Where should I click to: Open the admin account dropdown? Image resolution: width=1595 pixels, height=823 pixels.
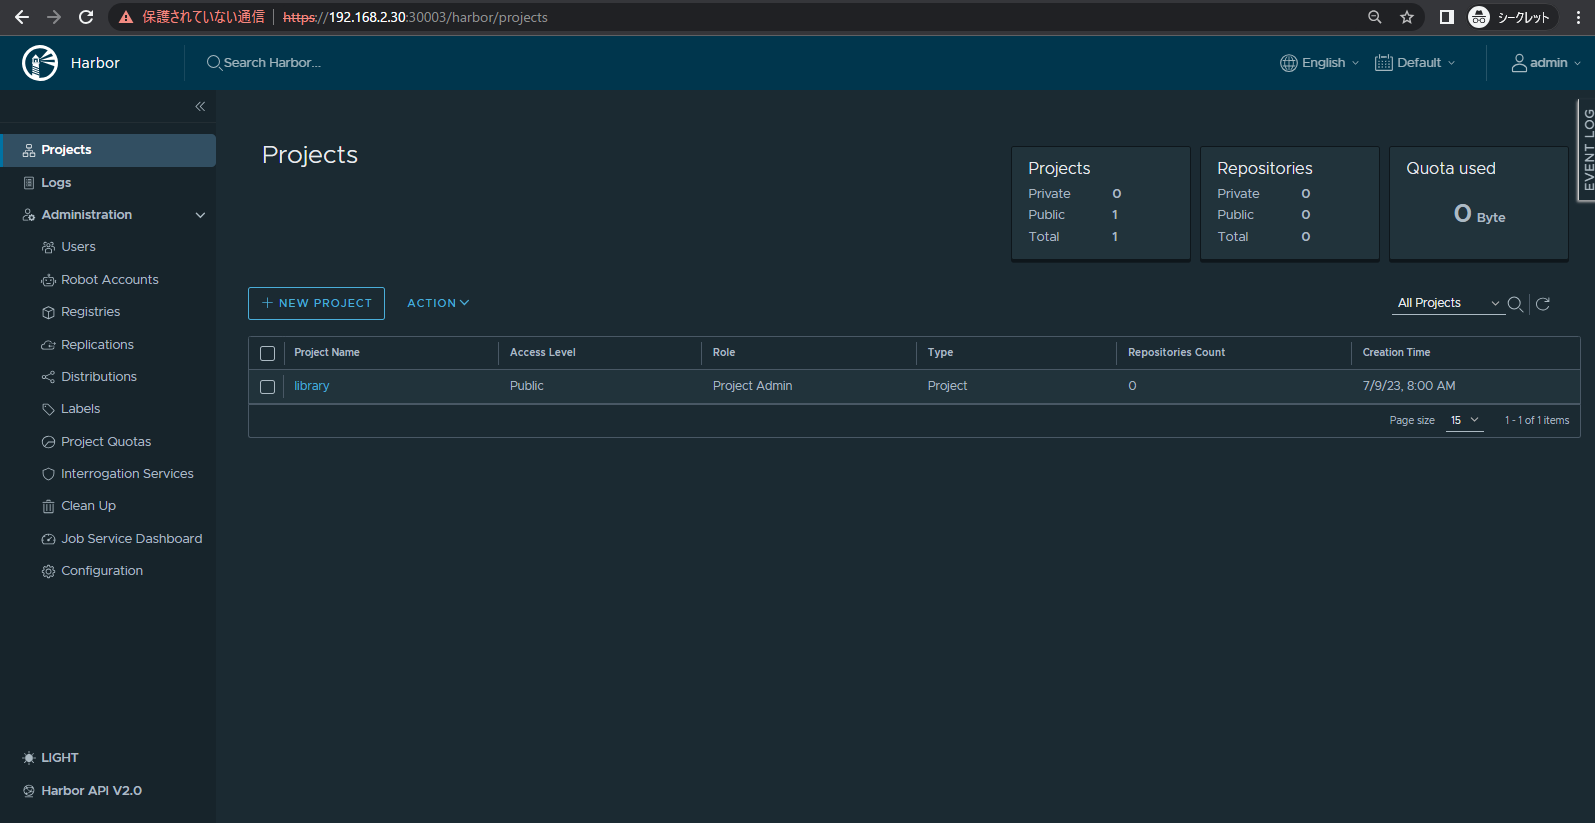1547,63
